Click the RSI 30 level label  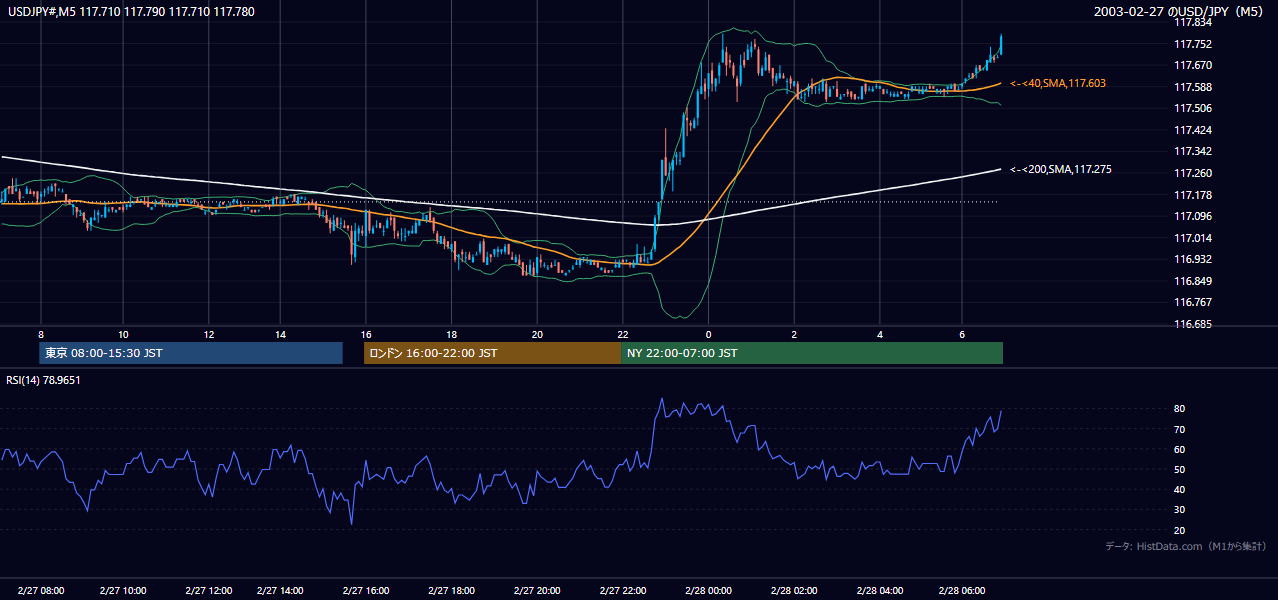pyautogui.click(x=1180, y=510)
